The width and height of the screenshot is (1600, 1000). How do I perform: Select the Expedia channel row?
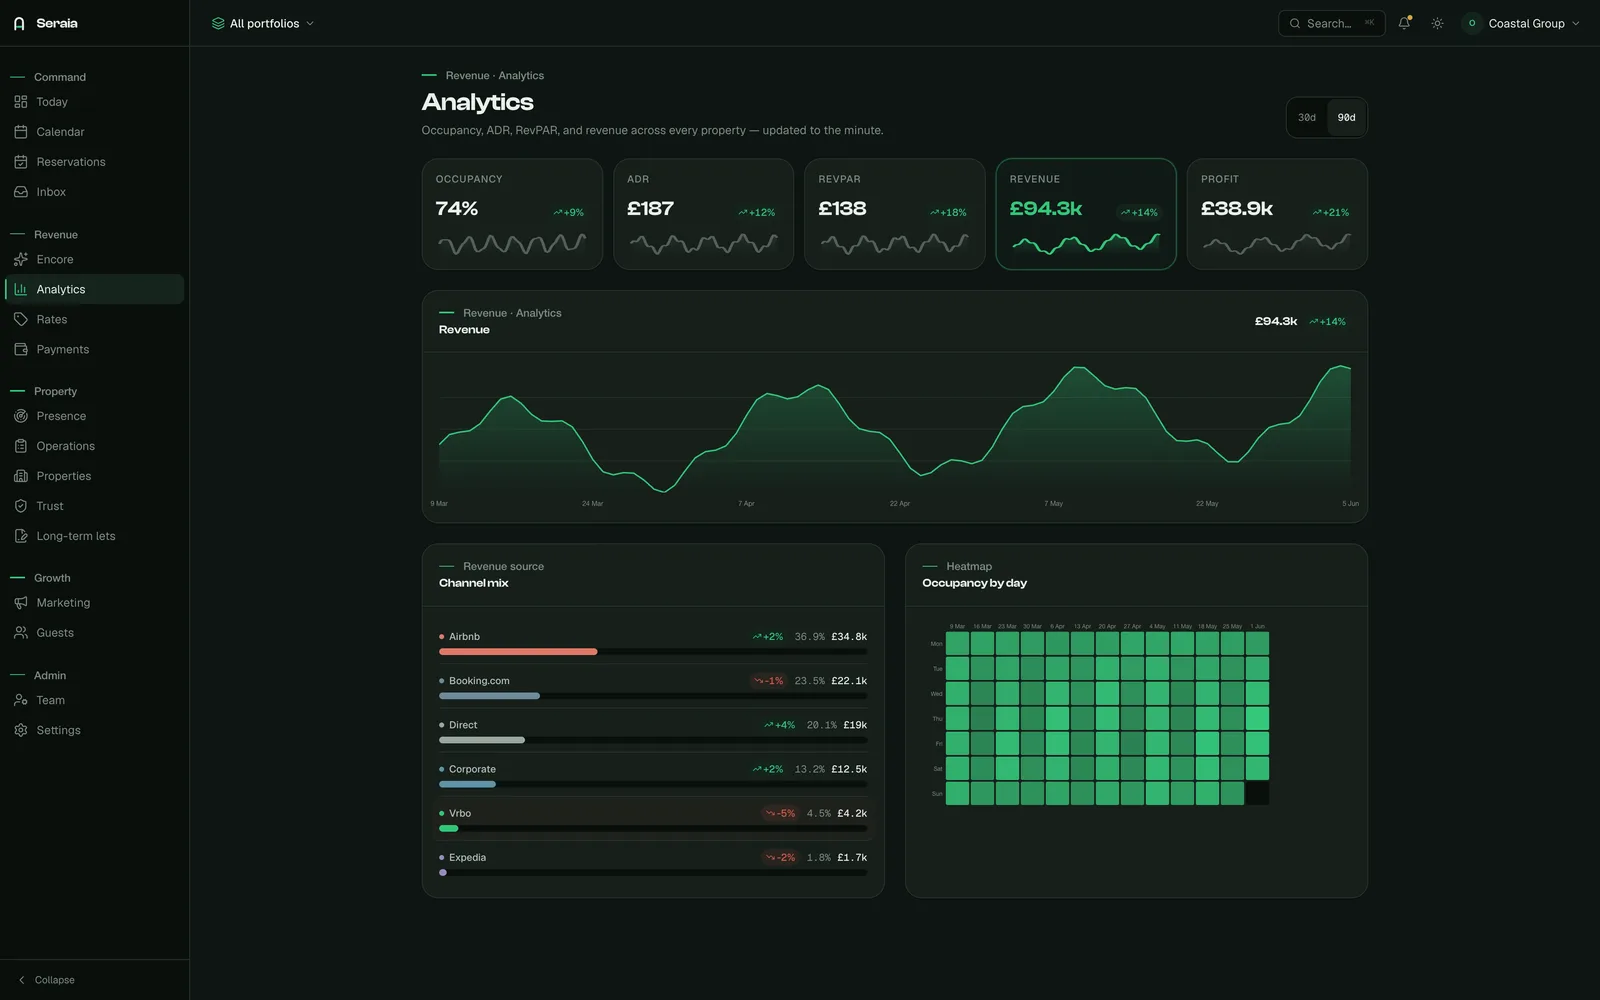pos(653,863)
